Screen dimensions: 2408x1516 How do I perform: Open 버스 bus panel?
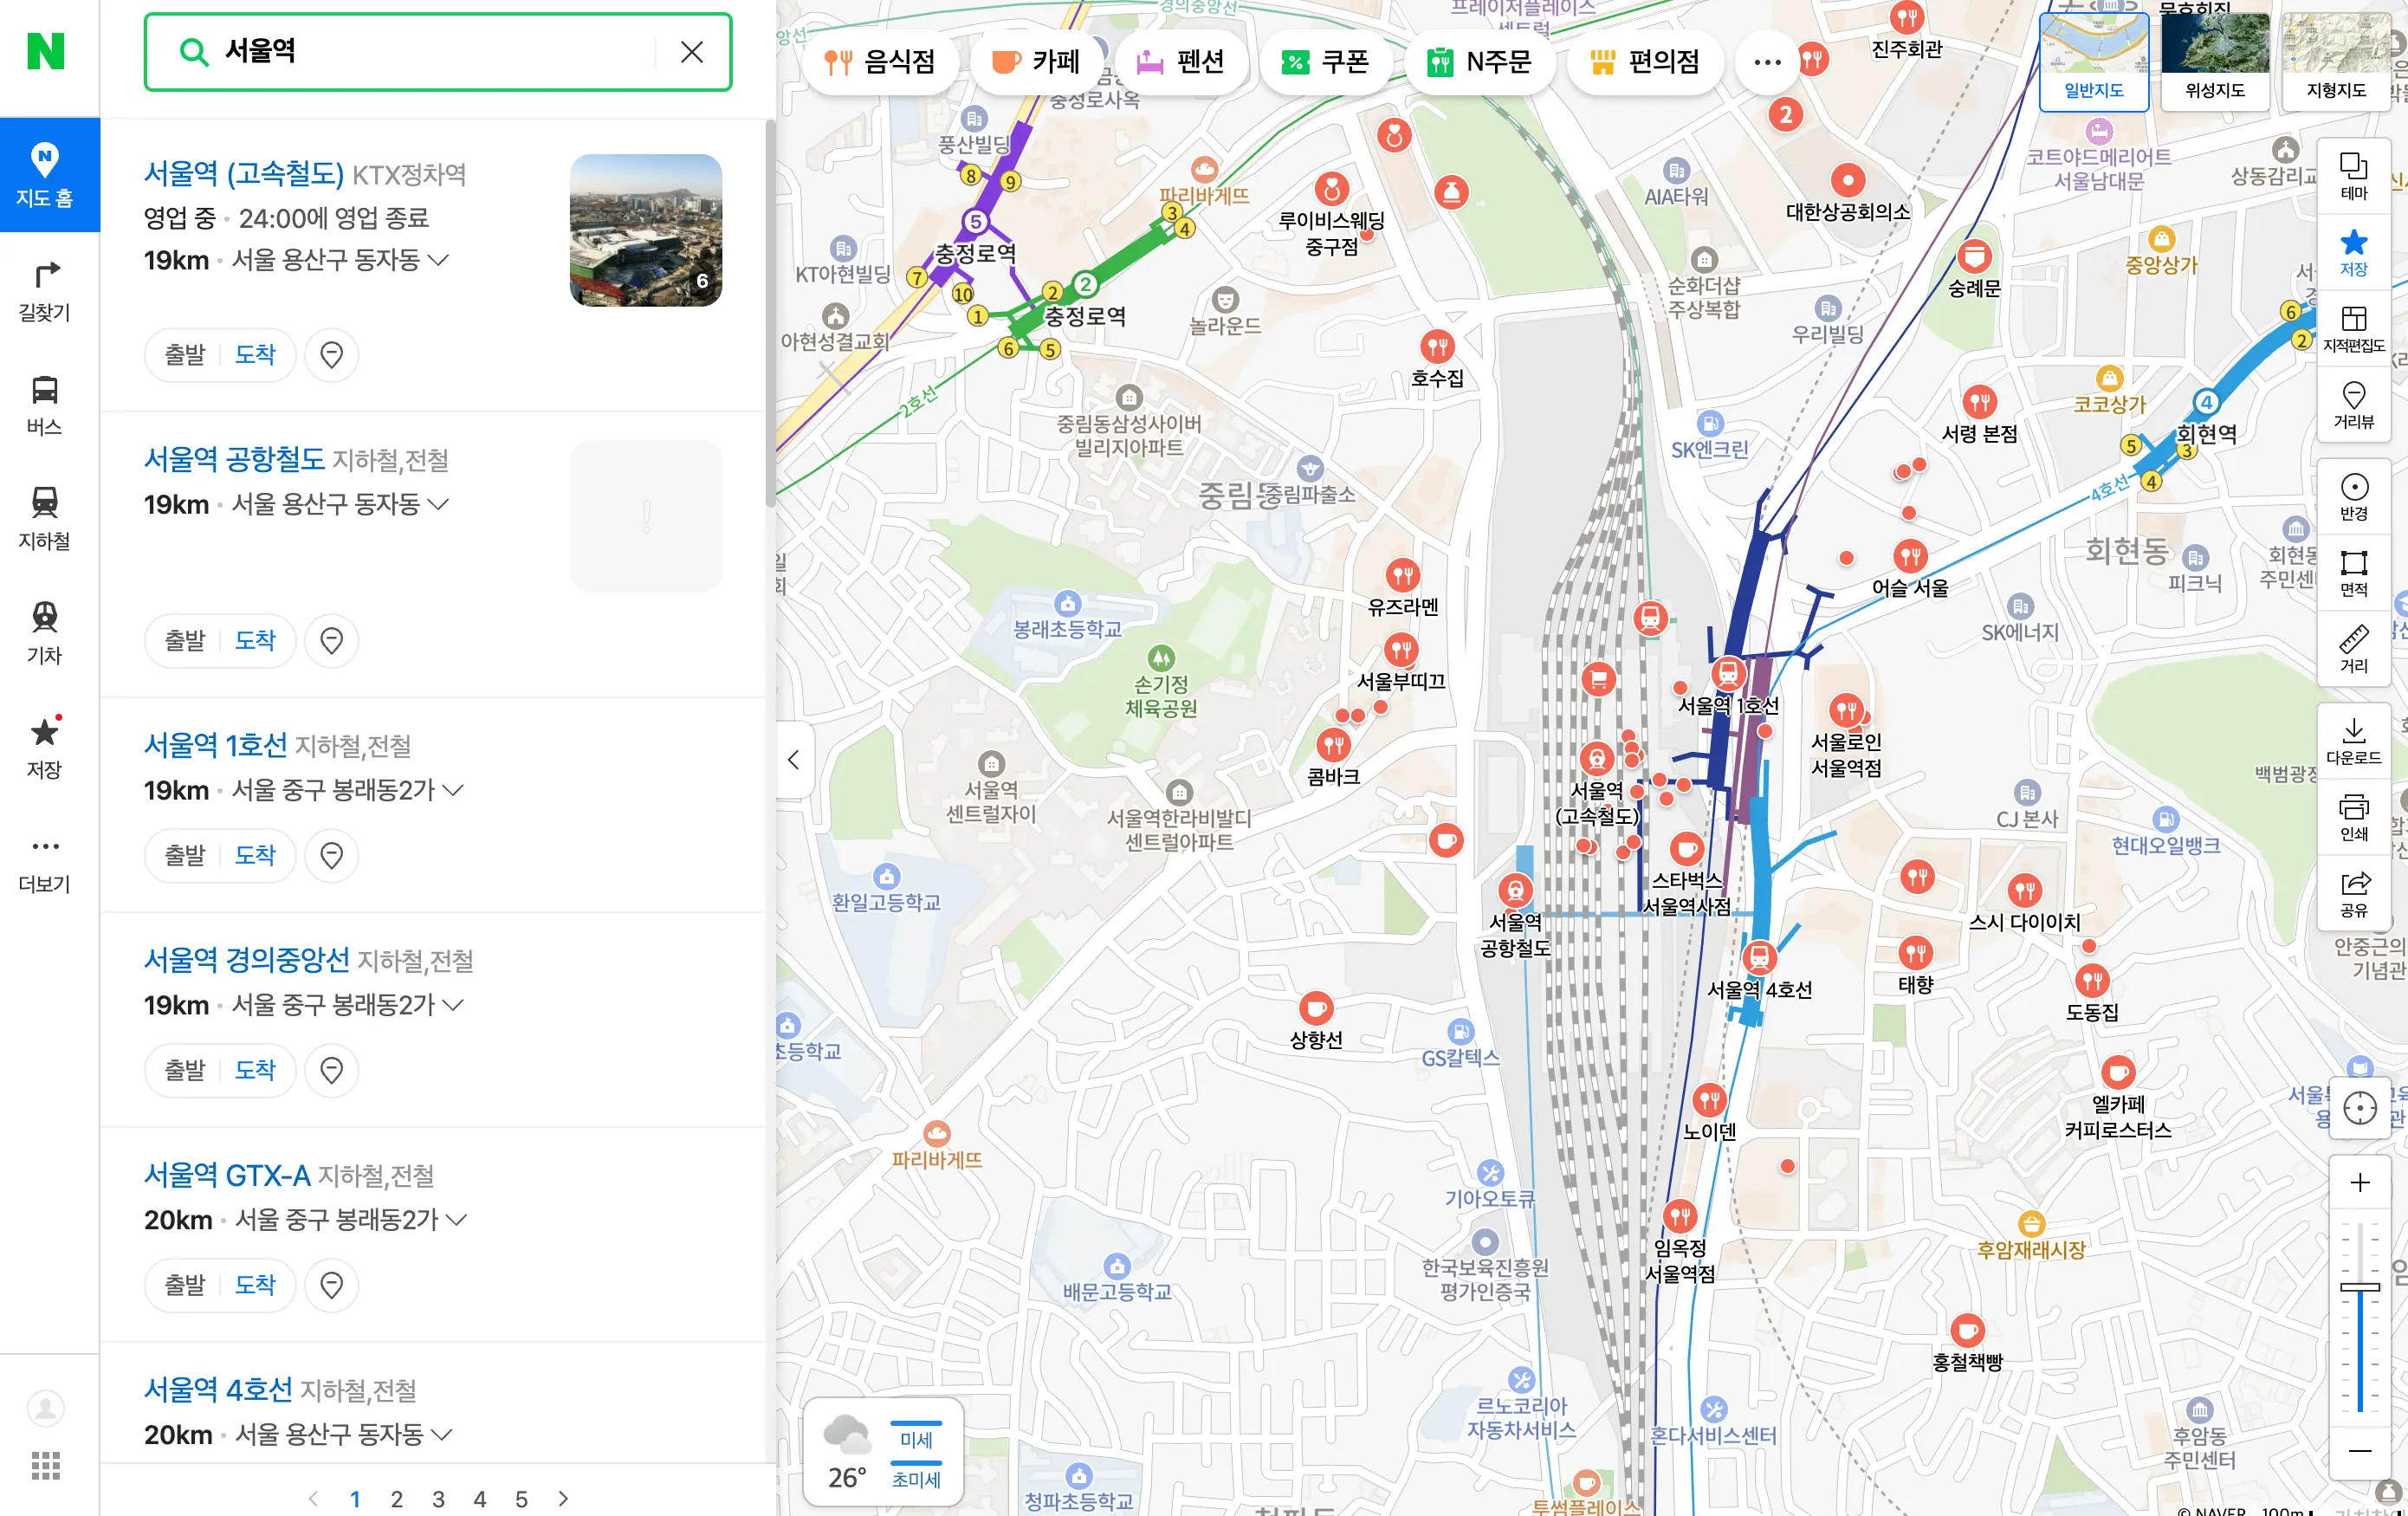45,405
